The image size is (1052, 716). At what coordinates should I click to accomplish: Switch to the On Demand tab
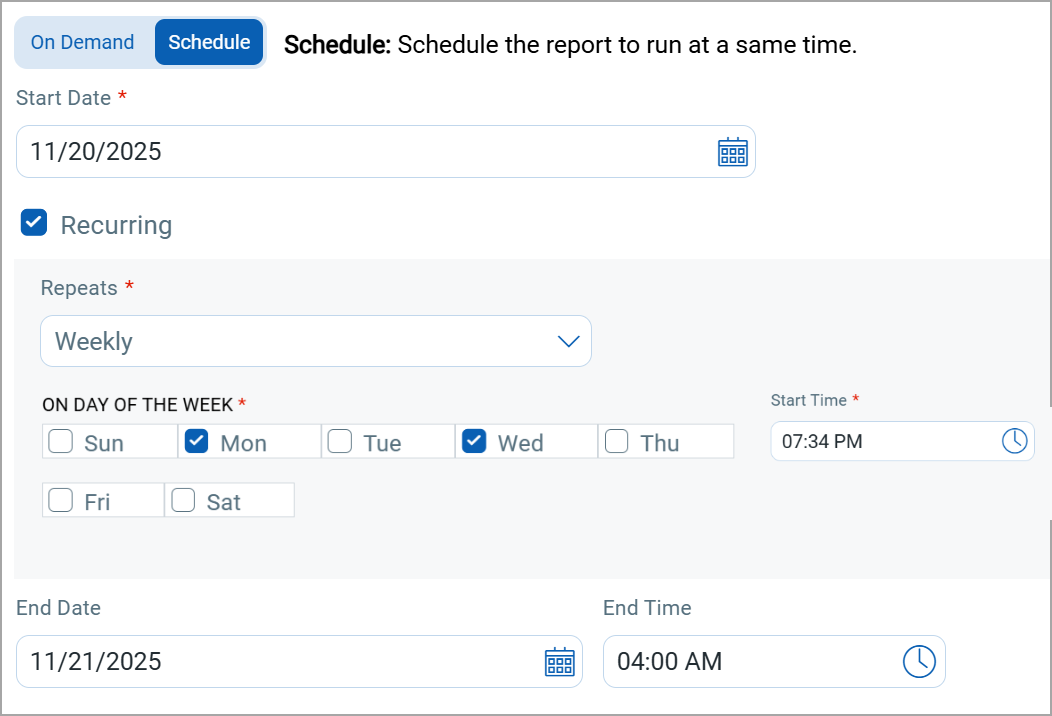(x=82, y=42)
